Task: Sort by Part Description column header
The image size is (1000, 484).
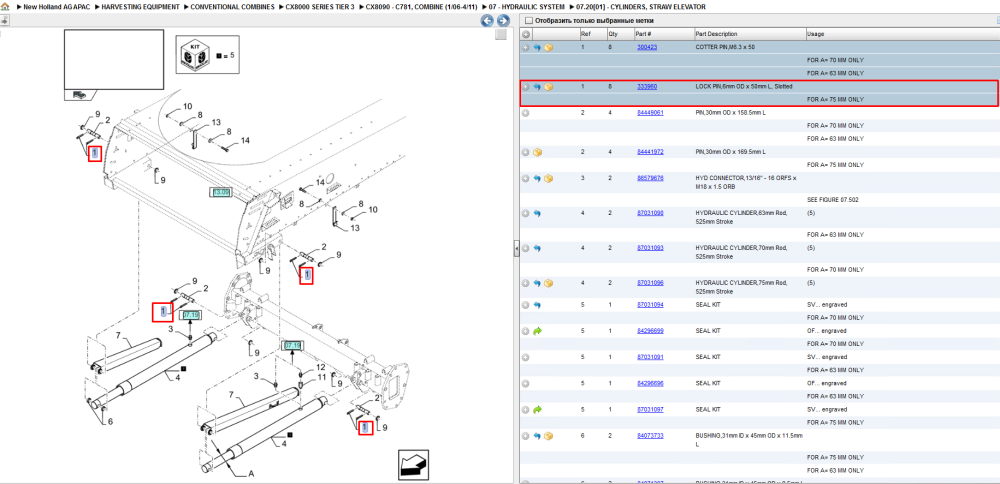Action: pos(716,34)
